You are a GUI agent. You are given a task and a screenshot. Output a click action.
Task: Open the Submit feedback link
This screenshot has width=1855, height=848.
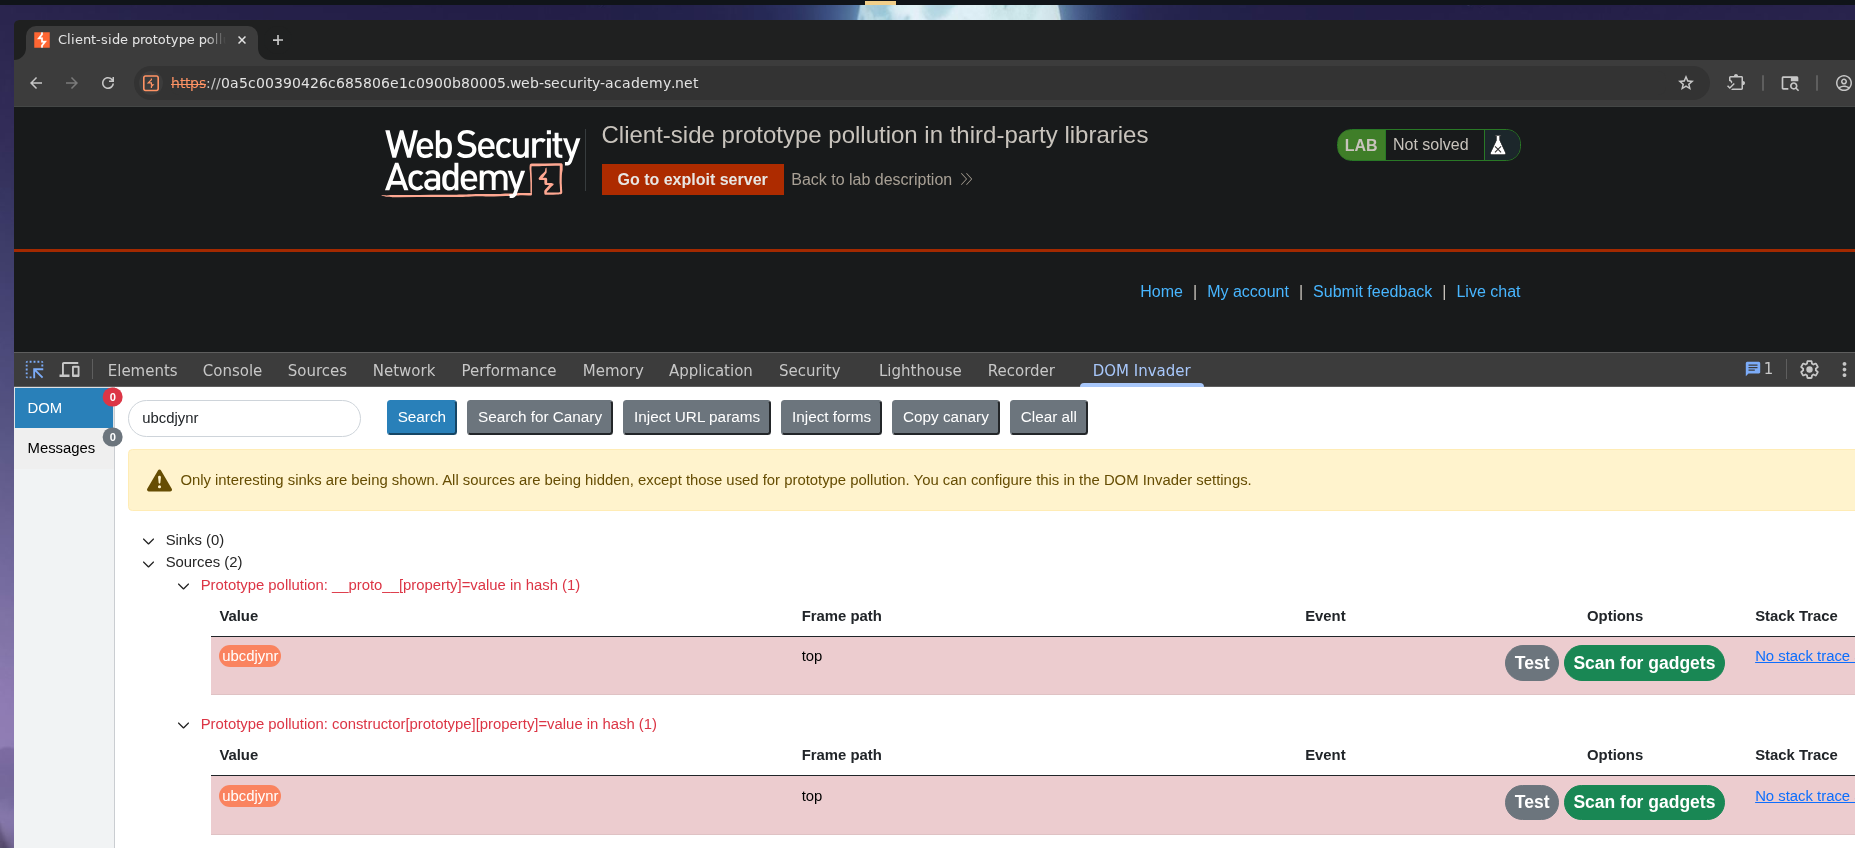pyautogui.click(x=1372, y=292)
